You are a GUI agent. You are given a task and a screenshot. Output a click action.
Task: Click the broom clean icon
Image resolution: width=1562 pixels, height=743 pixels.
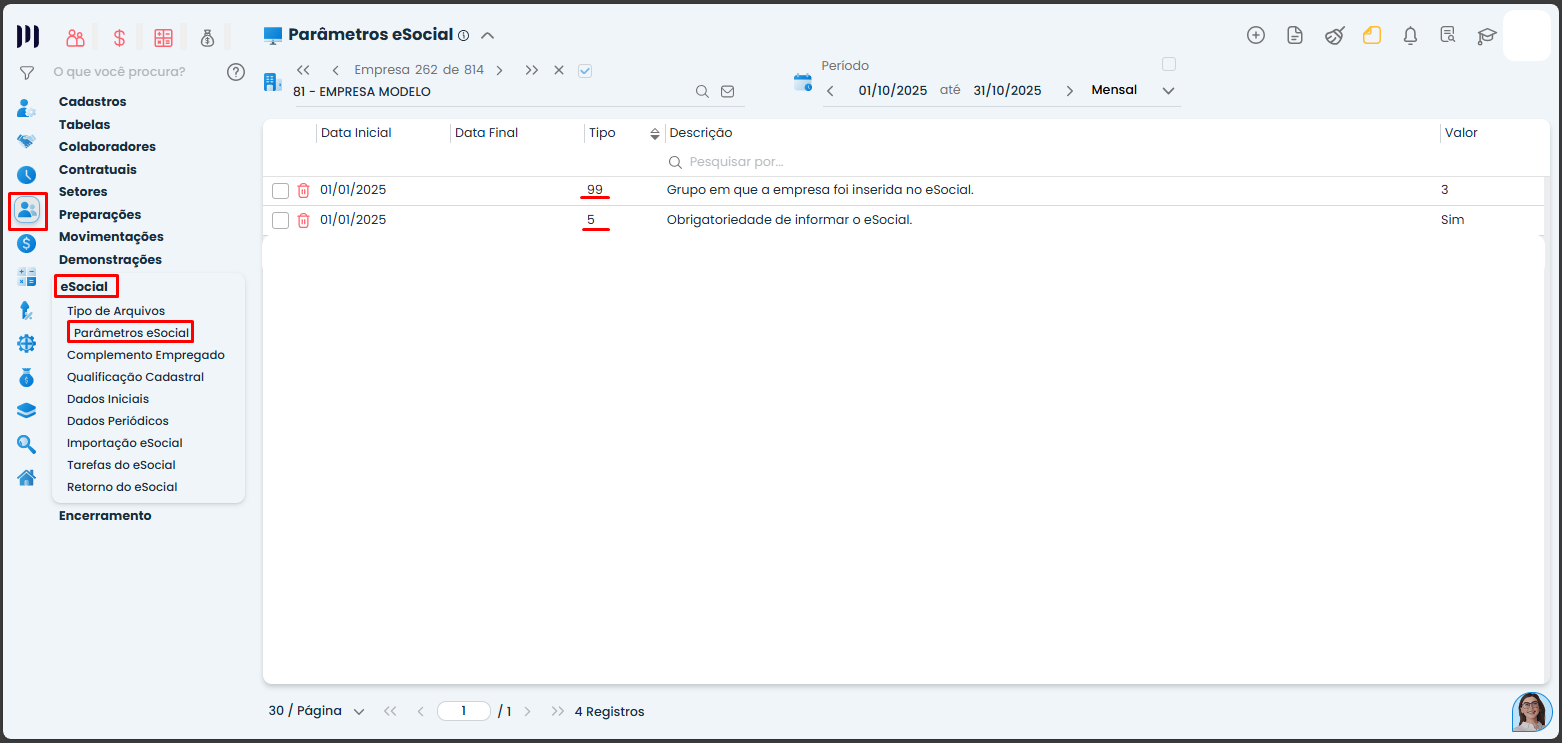(1334, 36)
